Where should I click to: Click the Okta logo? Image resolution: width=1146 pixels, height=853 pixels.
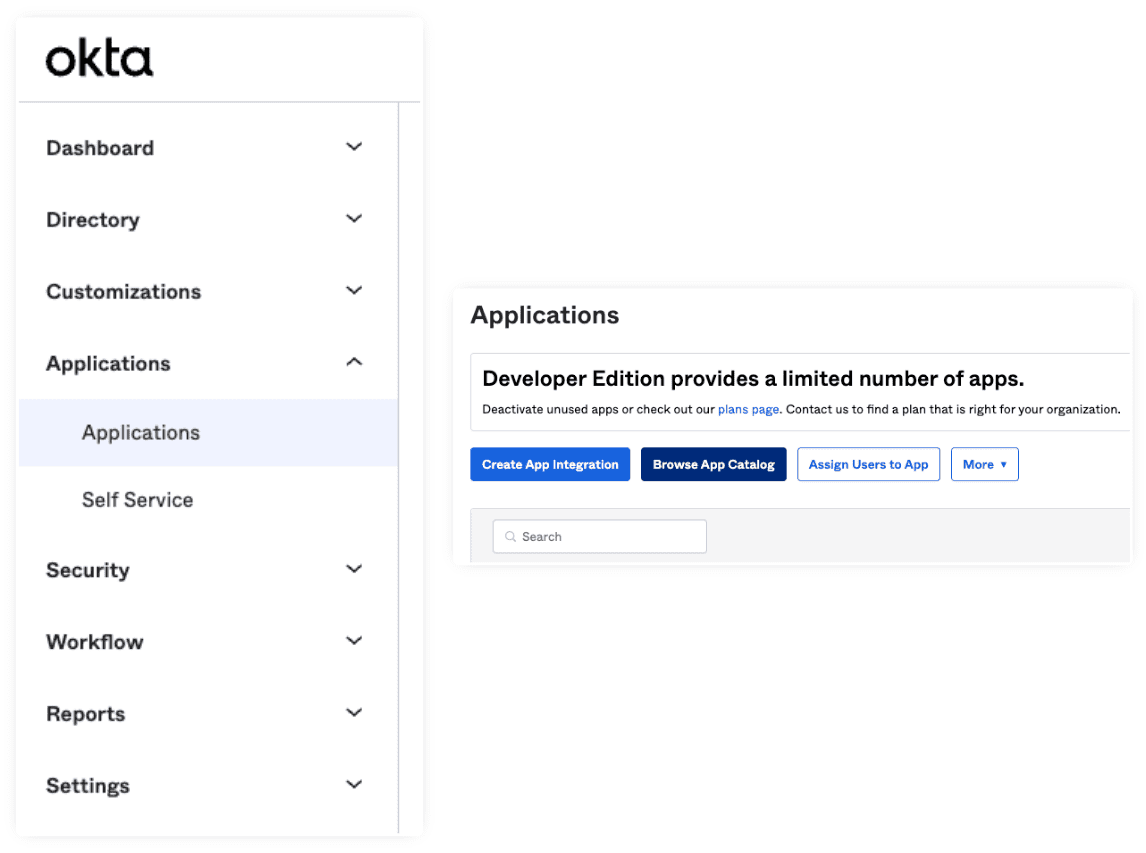(99, 60)
